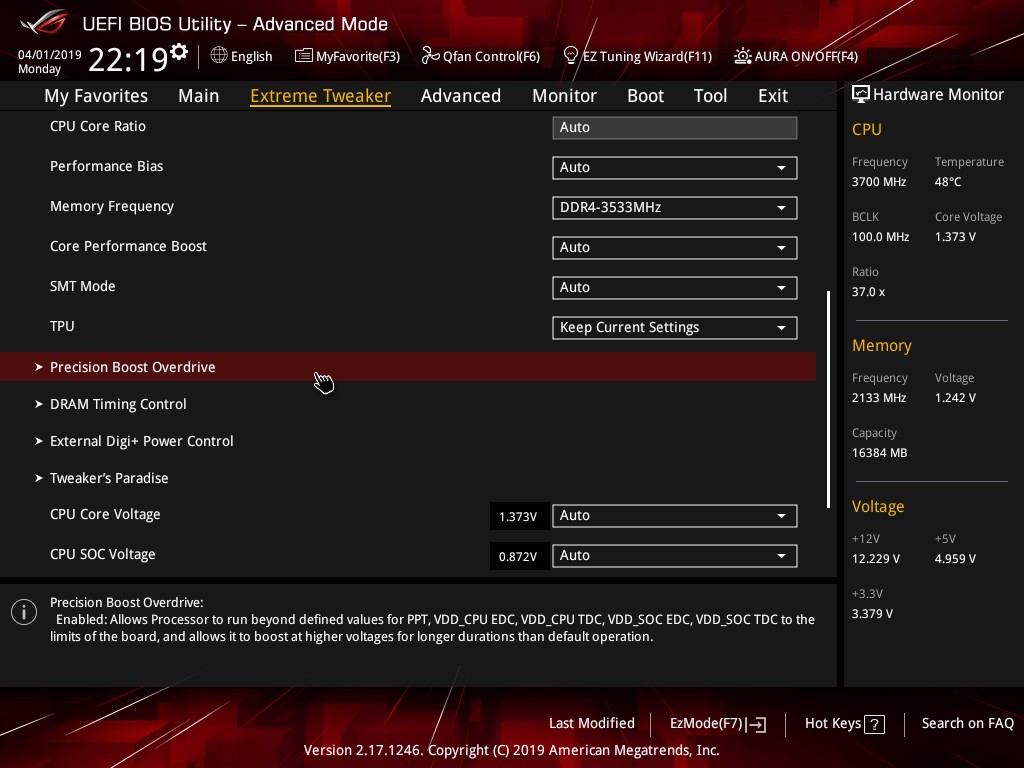Viewport: 1024px width, 768px height.
Task: Click the CPU Core Ratio label
Action: point(98,127)
